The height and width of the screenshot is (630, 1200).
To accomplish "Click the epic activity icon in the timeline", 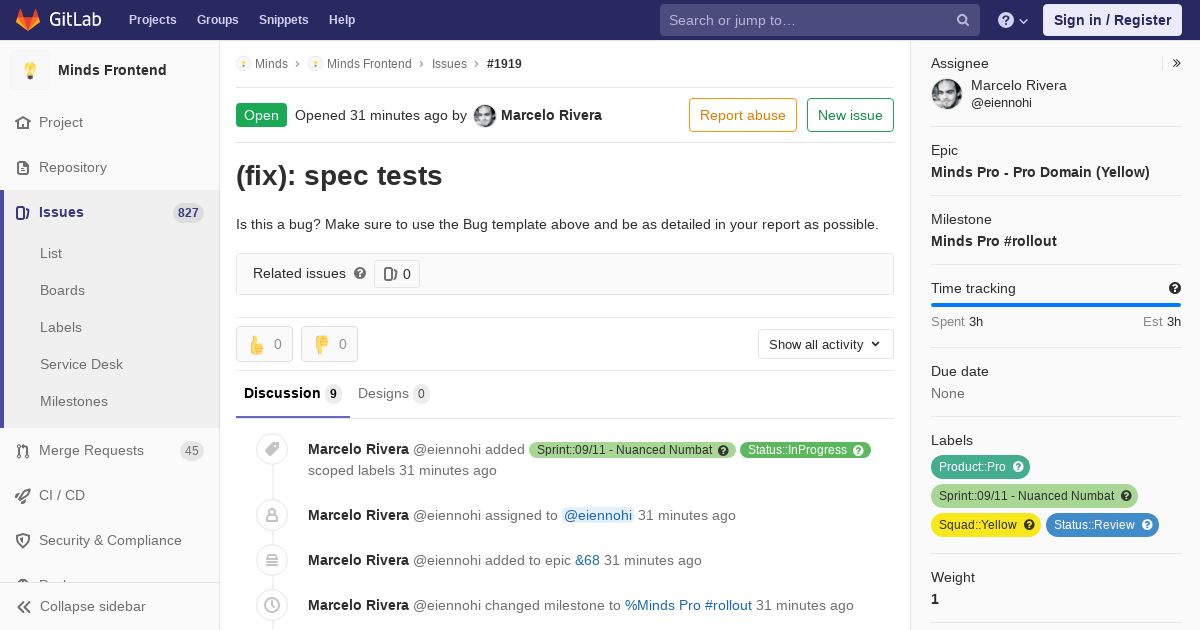I will pyautogui.click(x=272, y=560).
